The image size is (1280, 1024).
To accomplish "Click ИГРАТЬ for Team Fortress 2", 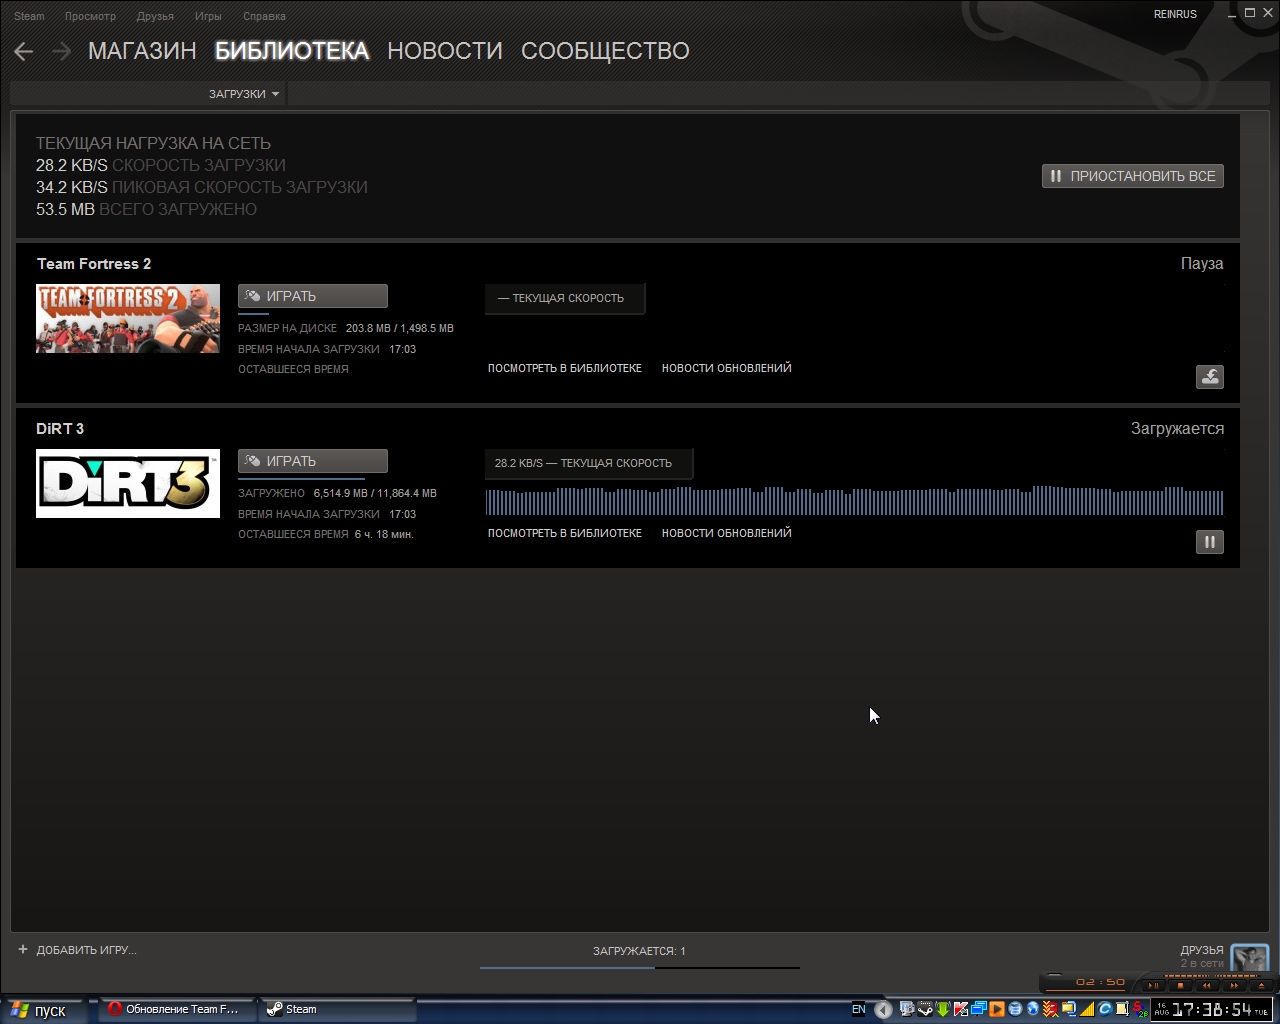I will pos(313,296).
